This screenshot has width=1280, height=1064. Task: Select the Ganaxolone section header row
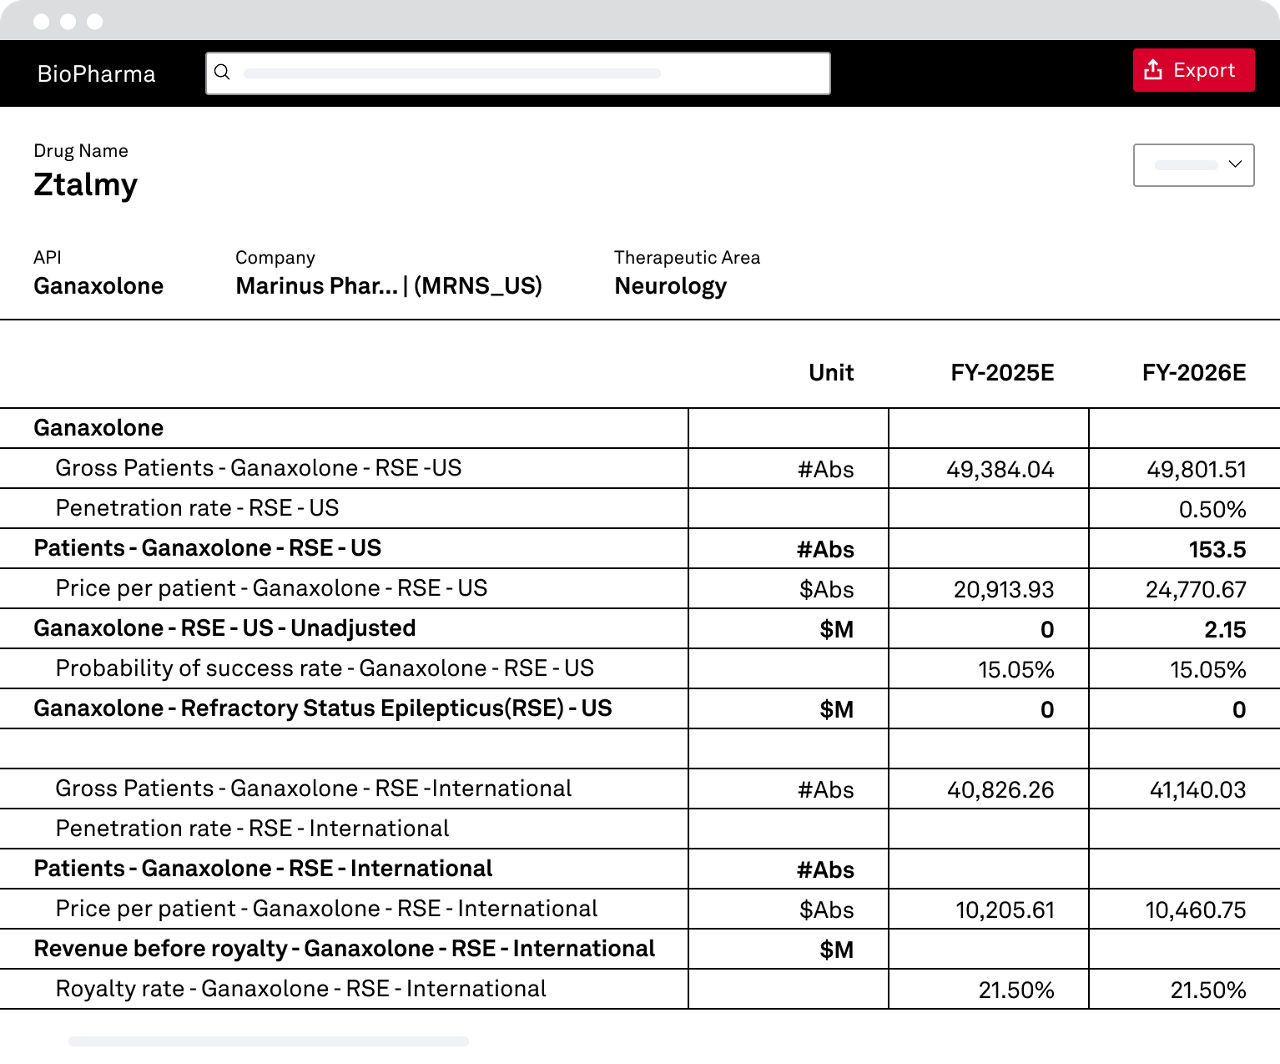(98, 428)
